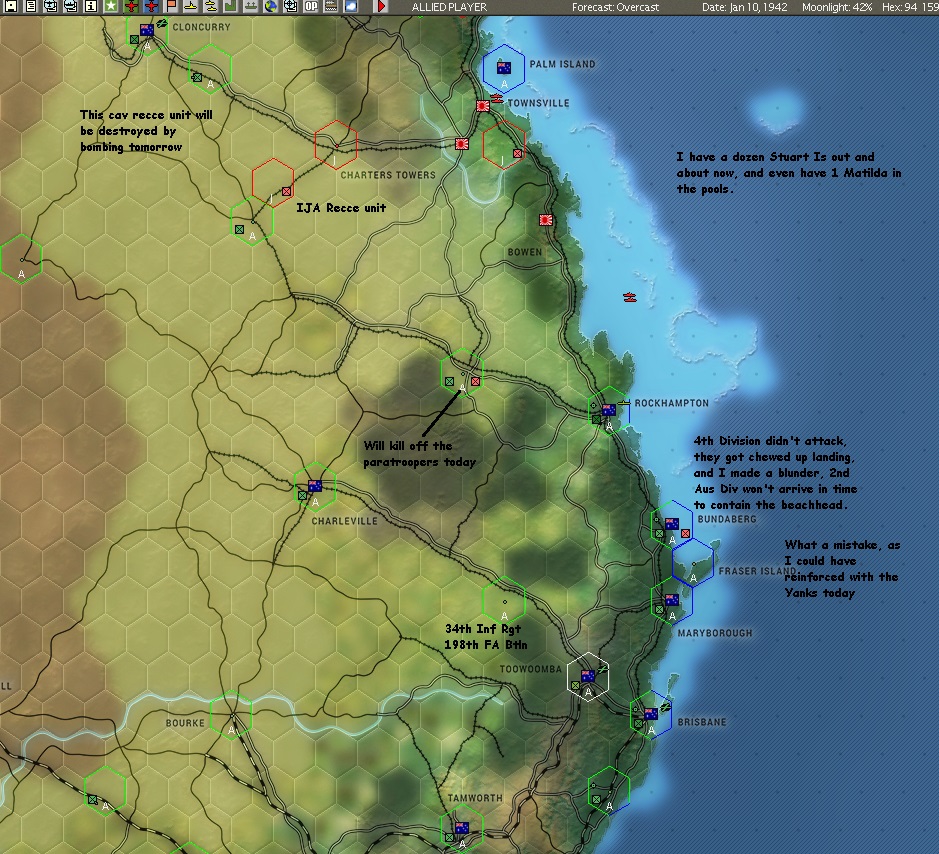Select the Australian flag unit at Palm Island
The width and height of the screenshot is (939, 854).
tap(504, 68)
